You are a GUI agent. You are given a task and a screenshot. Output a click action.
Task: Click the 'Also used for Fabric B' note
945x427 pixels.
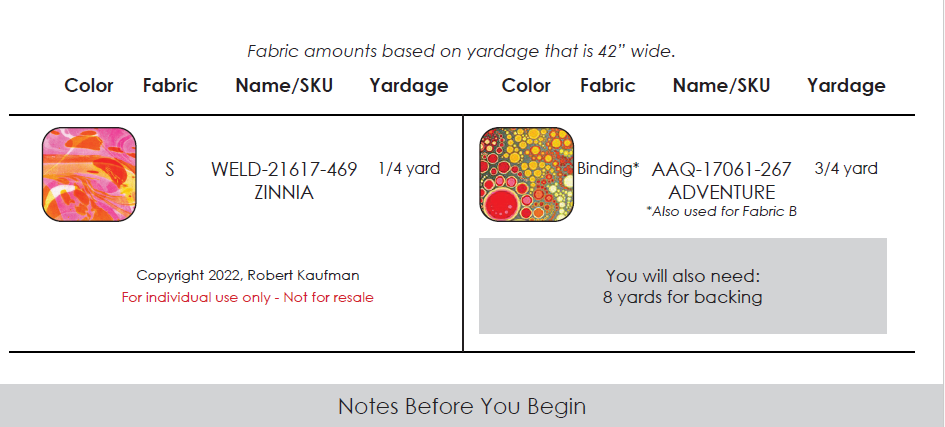[x=721, y=211]
